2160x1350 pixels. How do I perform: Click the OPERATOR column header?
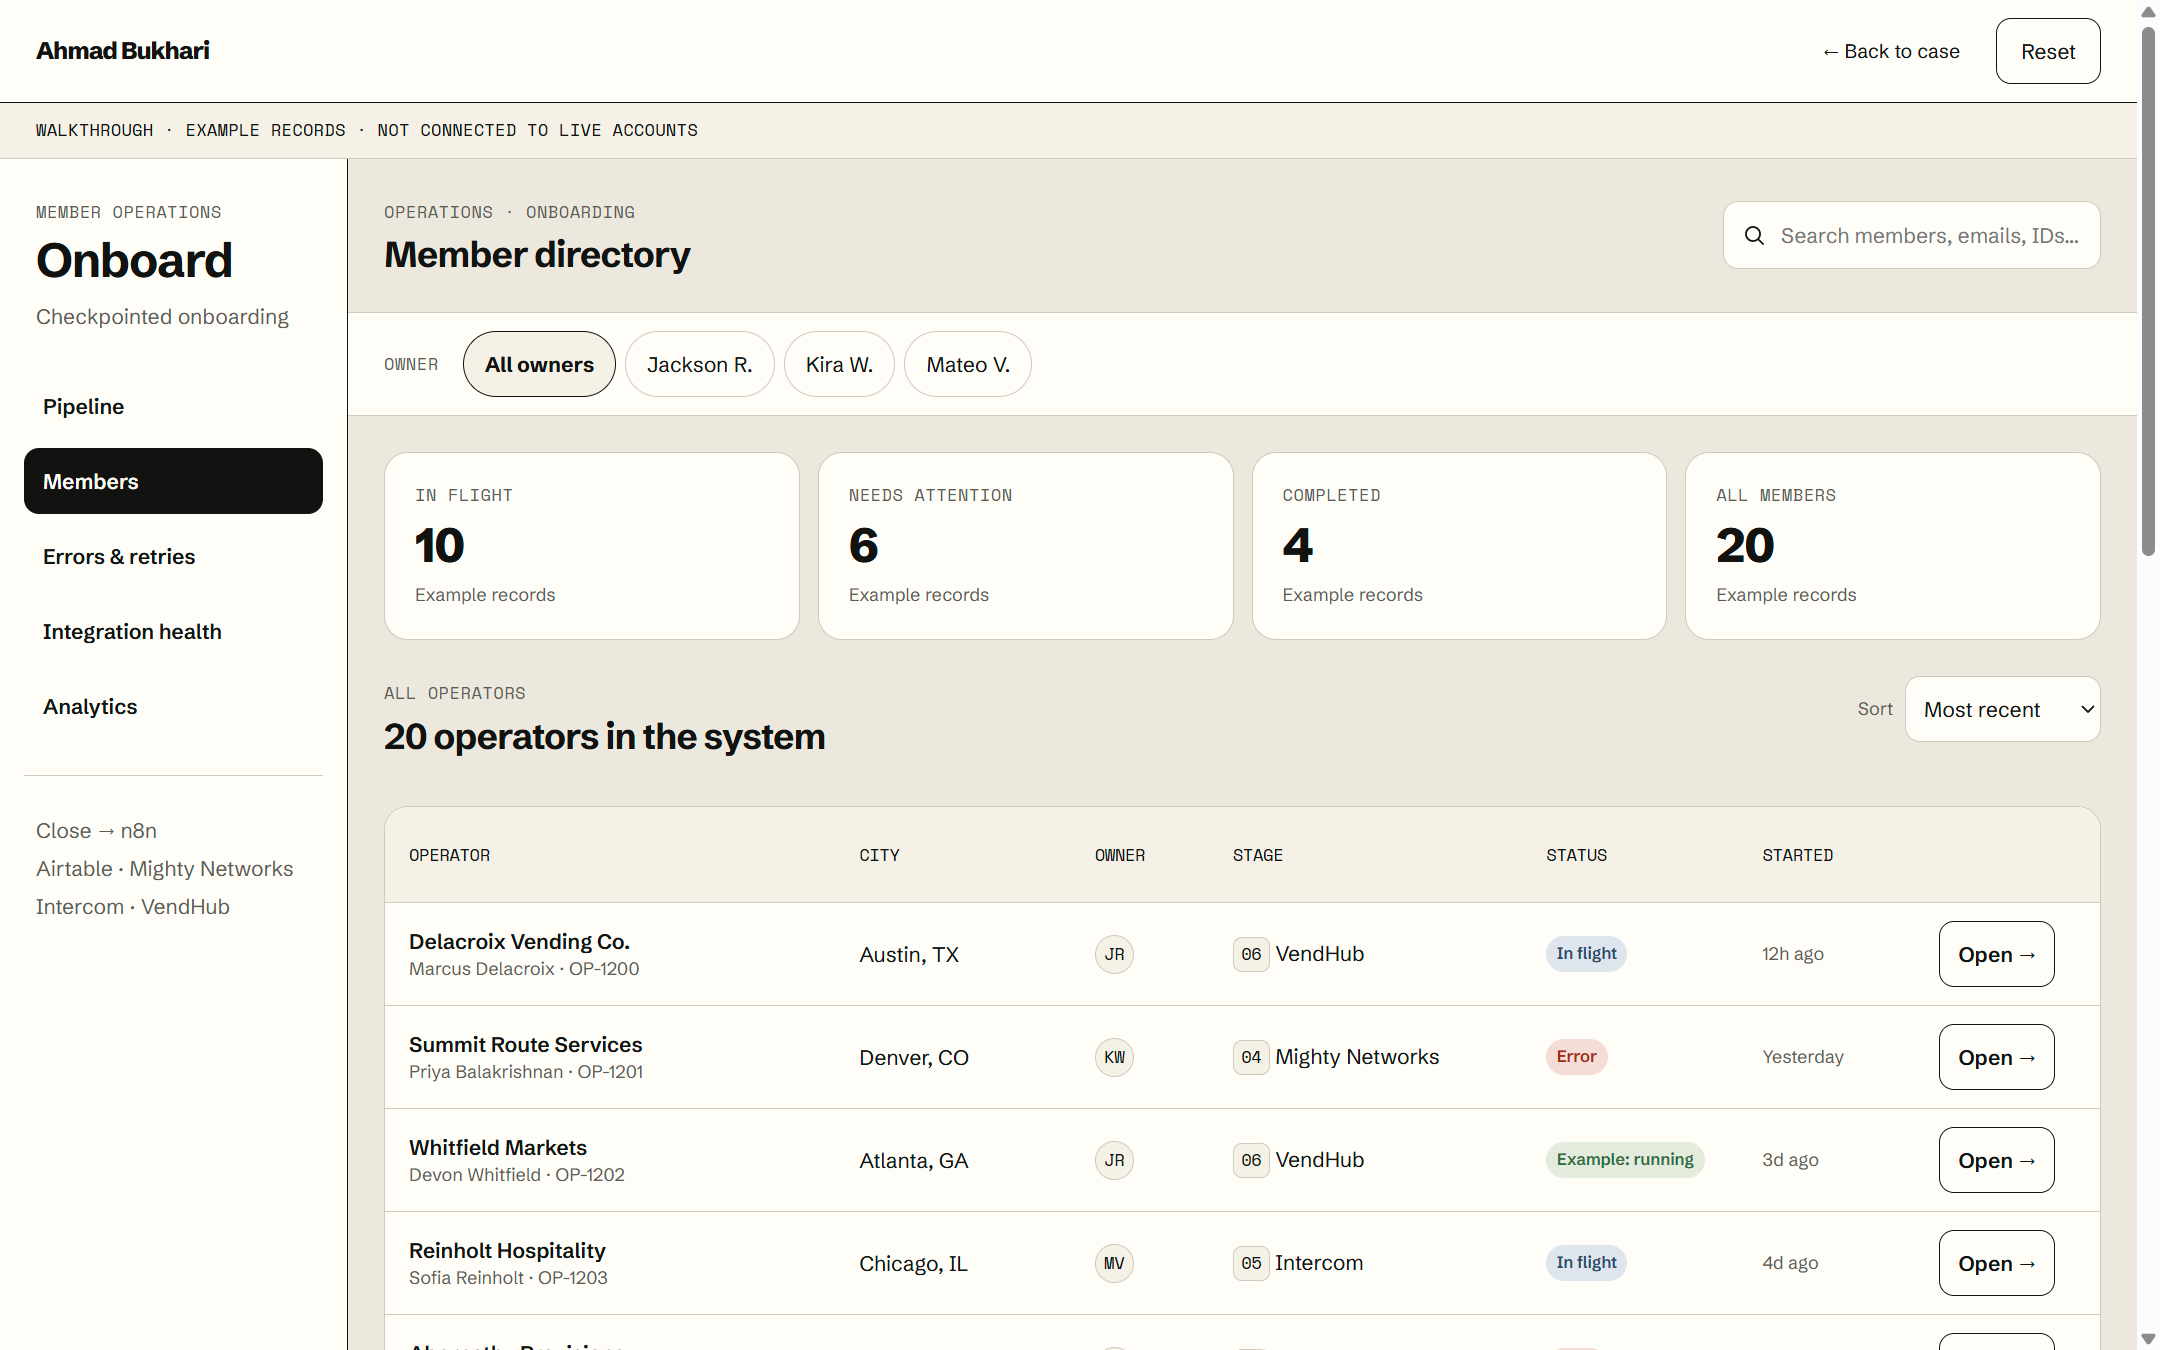[449, 855]
